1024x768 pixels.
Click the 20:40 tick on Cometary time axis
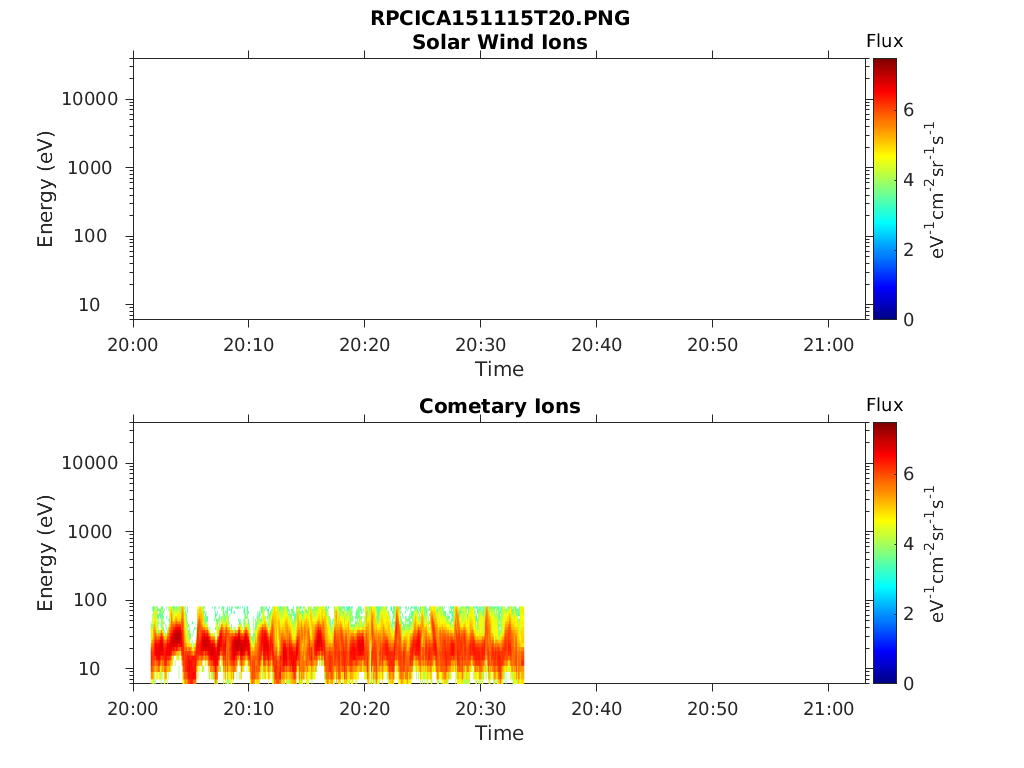(596, 709)
